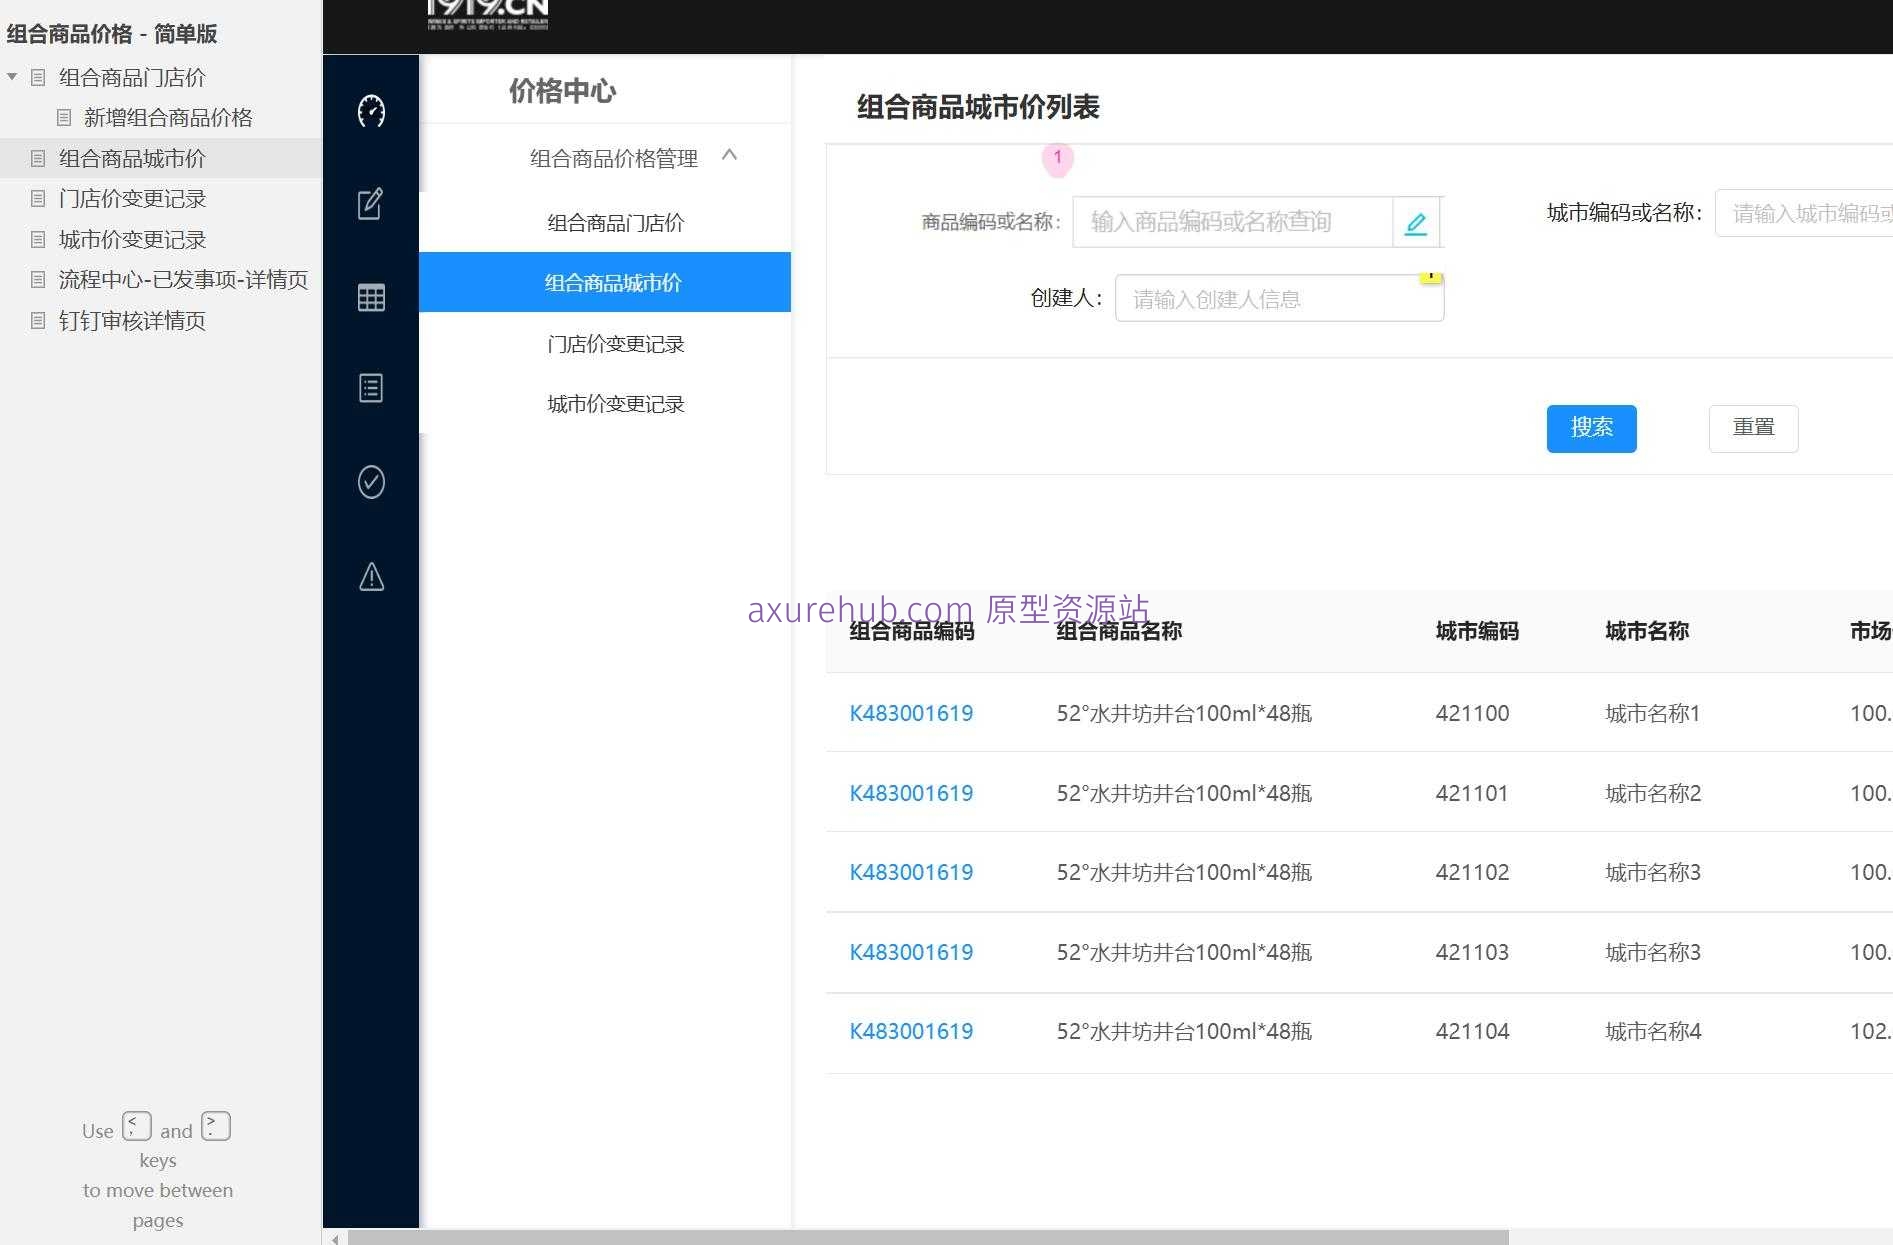Viewport: 1893px width, 1245px height.
Task: Click the 1919.CN logo
Action: click(x=488, y=15)
